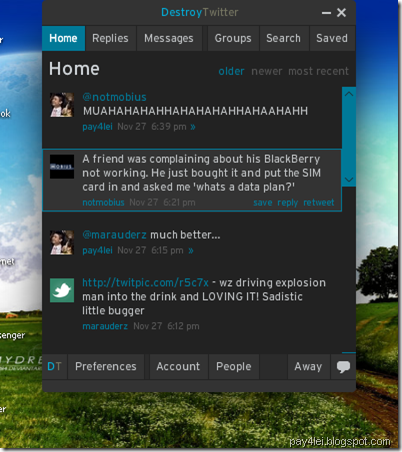Switch to the Groups tab
402x452 pixels.
click(x=233, y=38)
